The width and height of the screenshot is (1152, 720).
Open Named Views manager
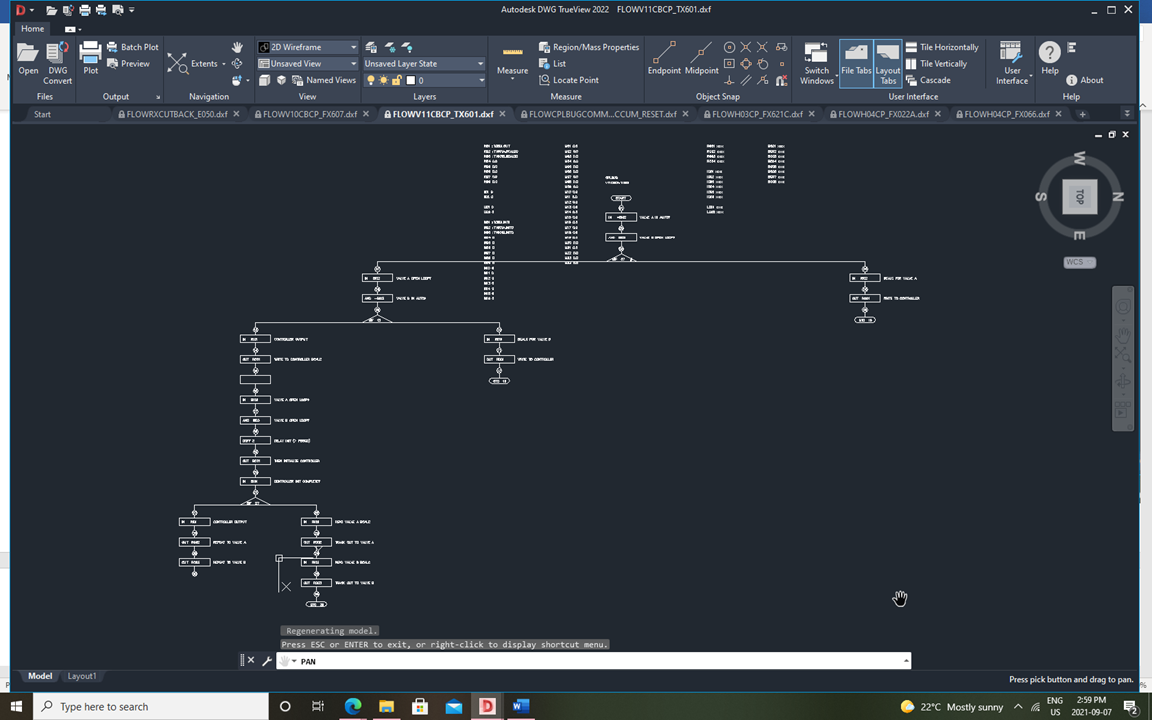324,80
